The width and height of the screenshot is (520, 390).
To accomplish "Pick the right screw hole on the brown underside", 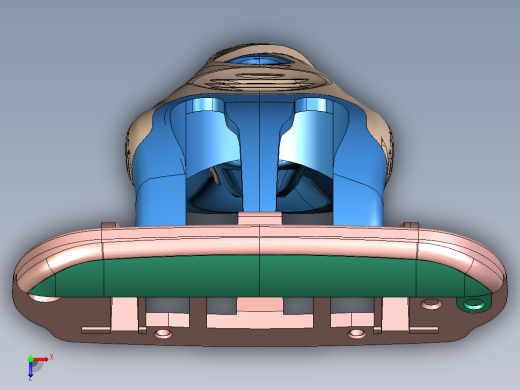I will point(357,333).
